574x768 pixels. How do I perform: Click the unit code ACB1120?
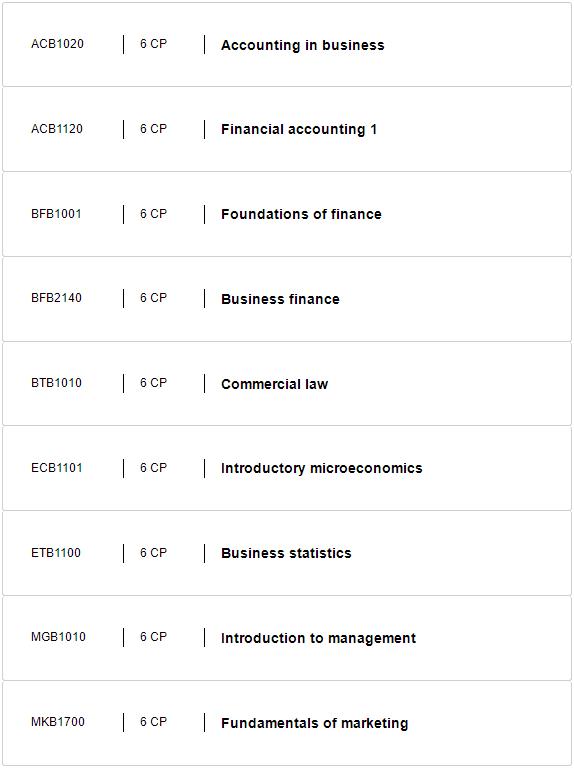pyautogui.click(x=57, y=129)
